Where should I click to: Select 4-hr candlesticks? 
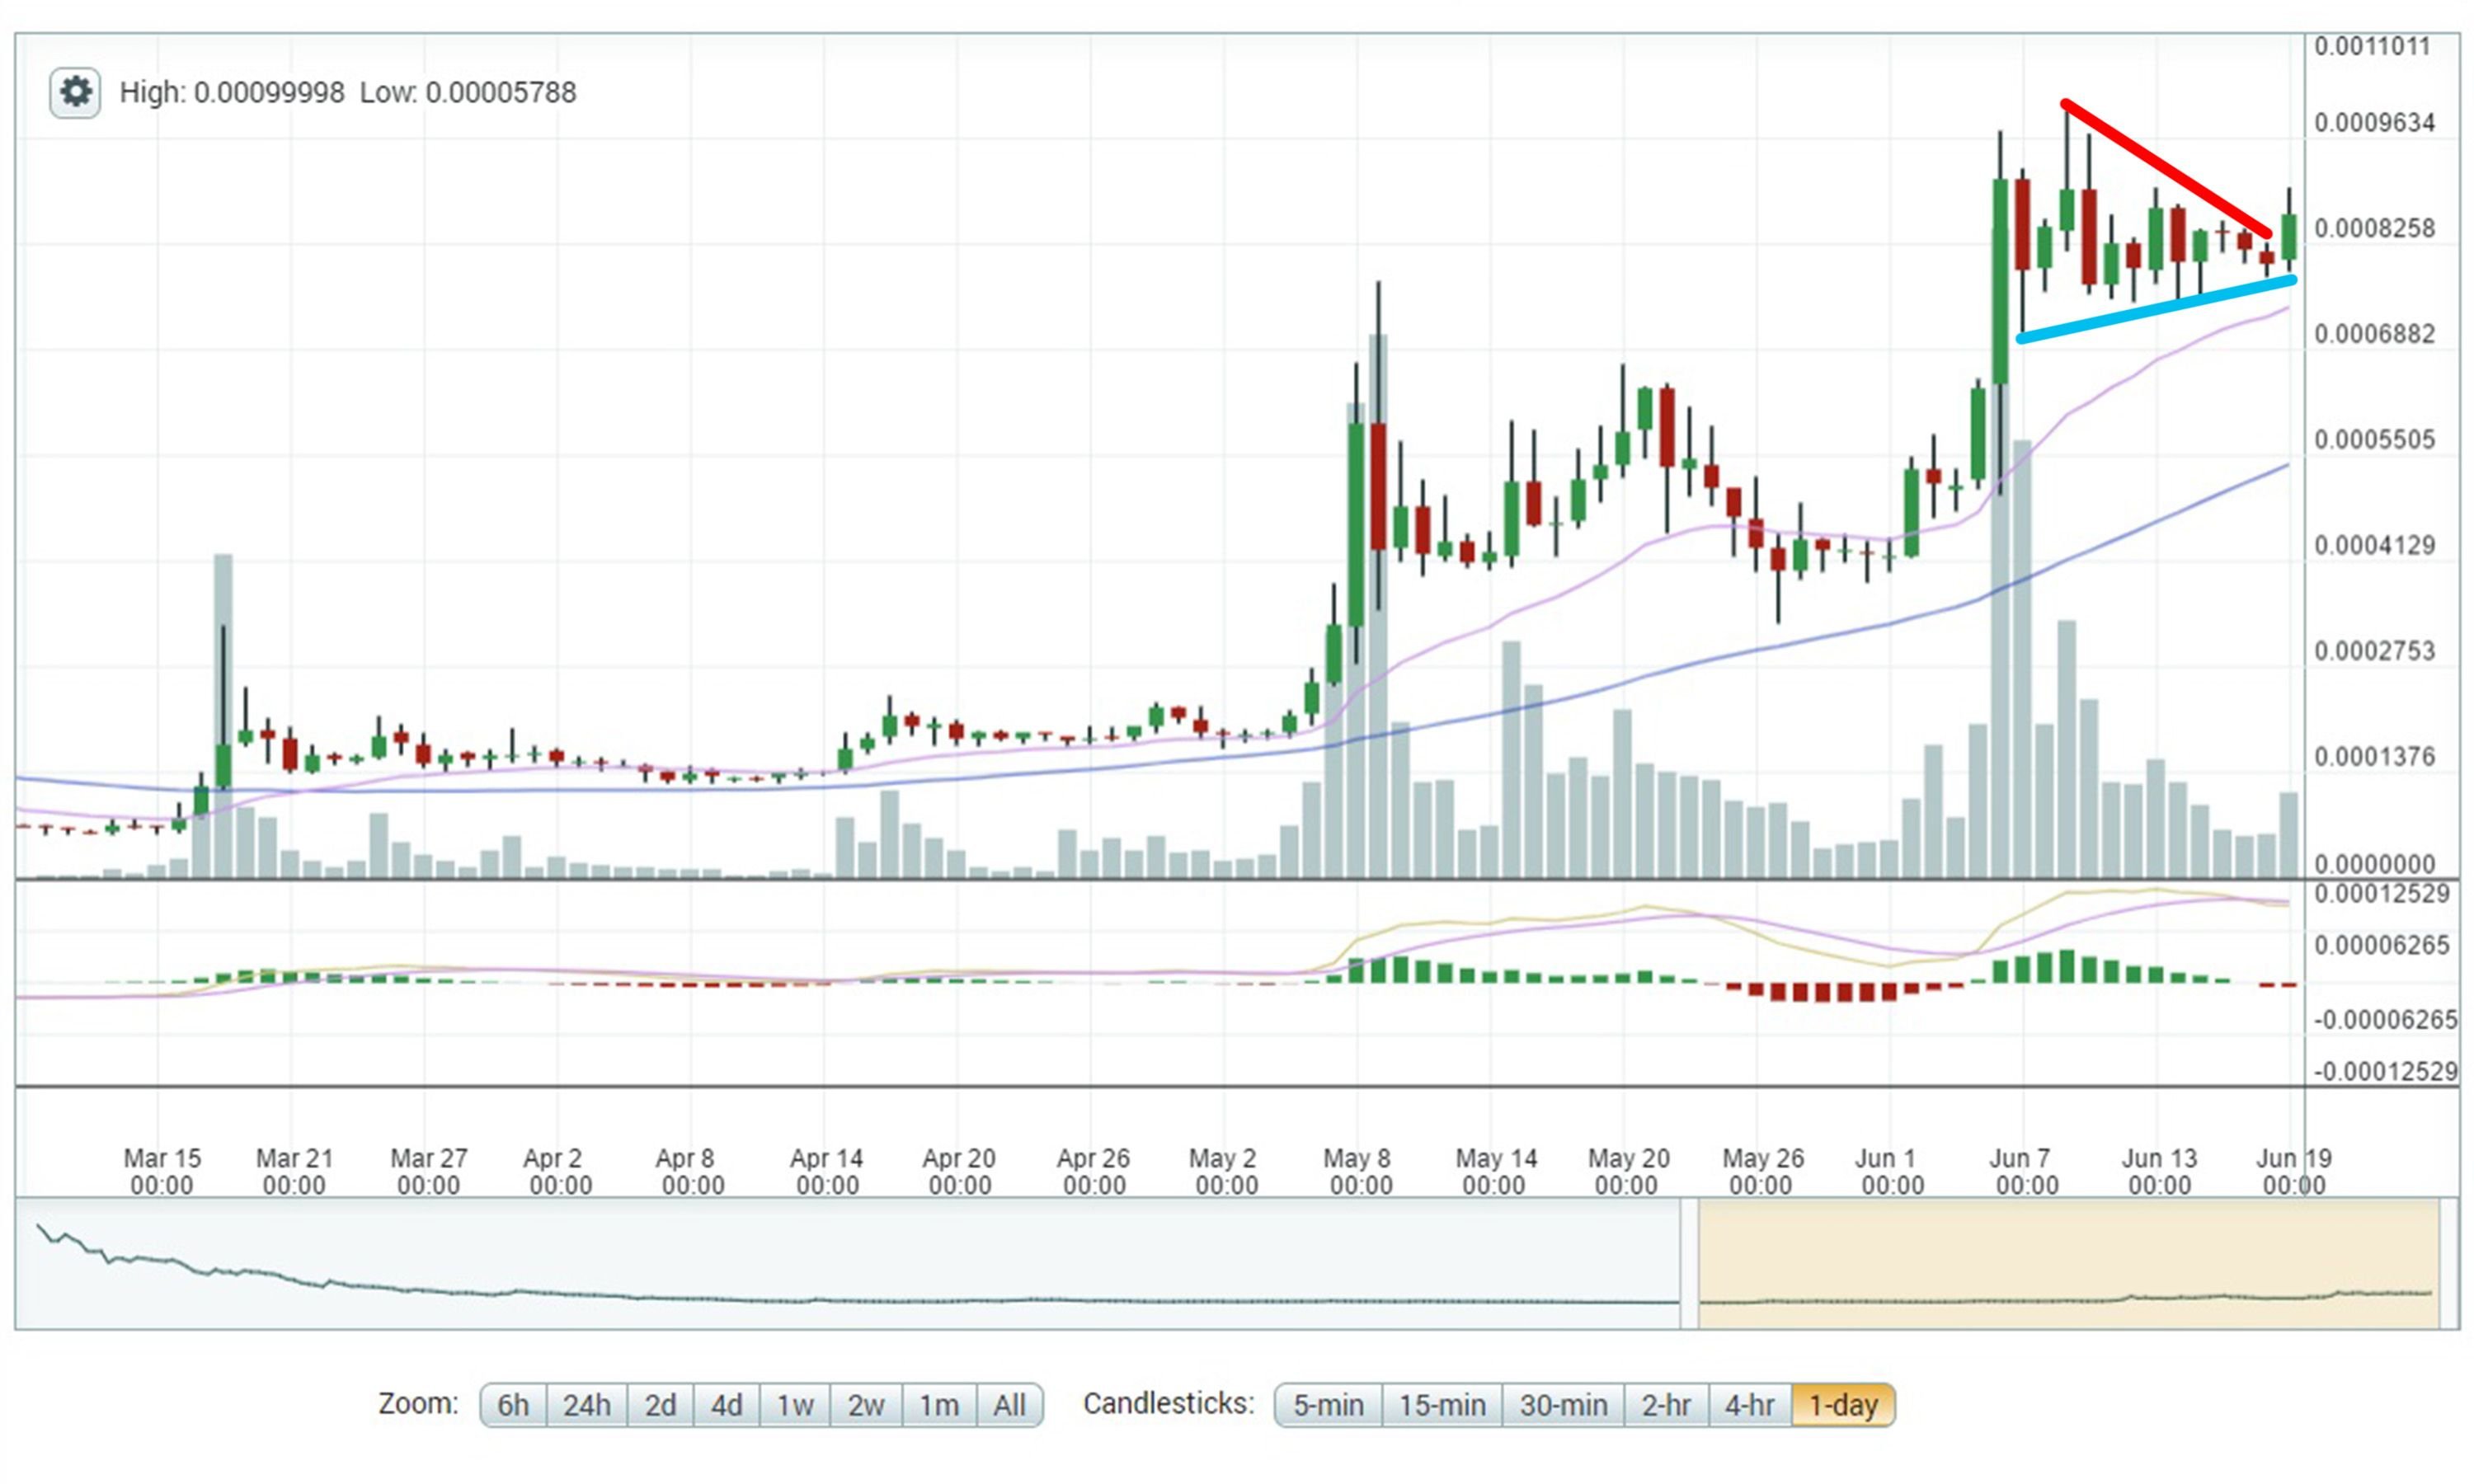point(1749,1405)
